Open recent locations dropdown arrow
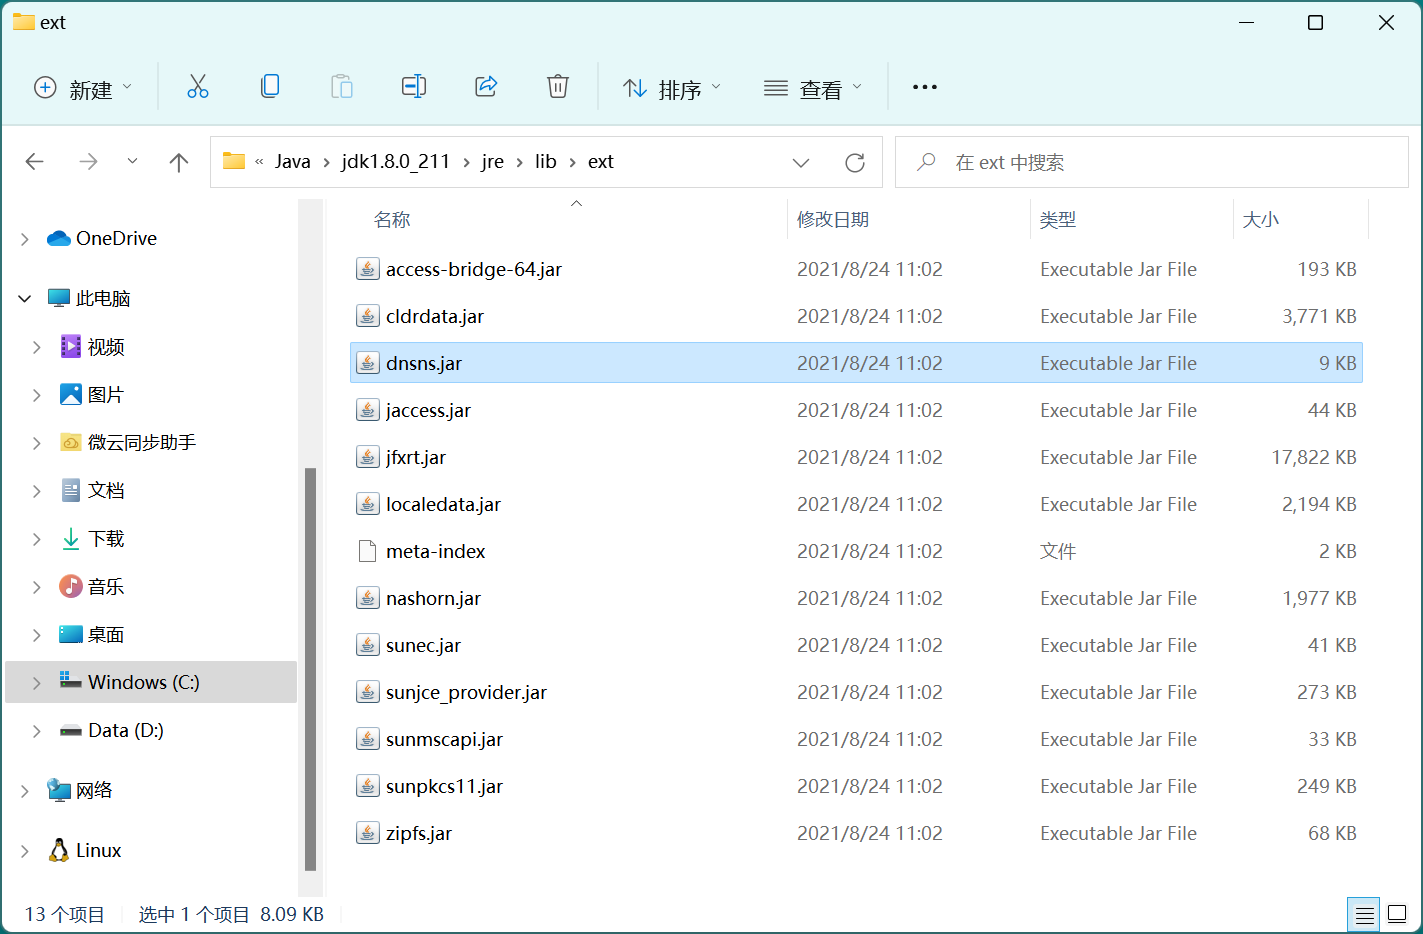The image size is (1423, 934). (132, 162)
